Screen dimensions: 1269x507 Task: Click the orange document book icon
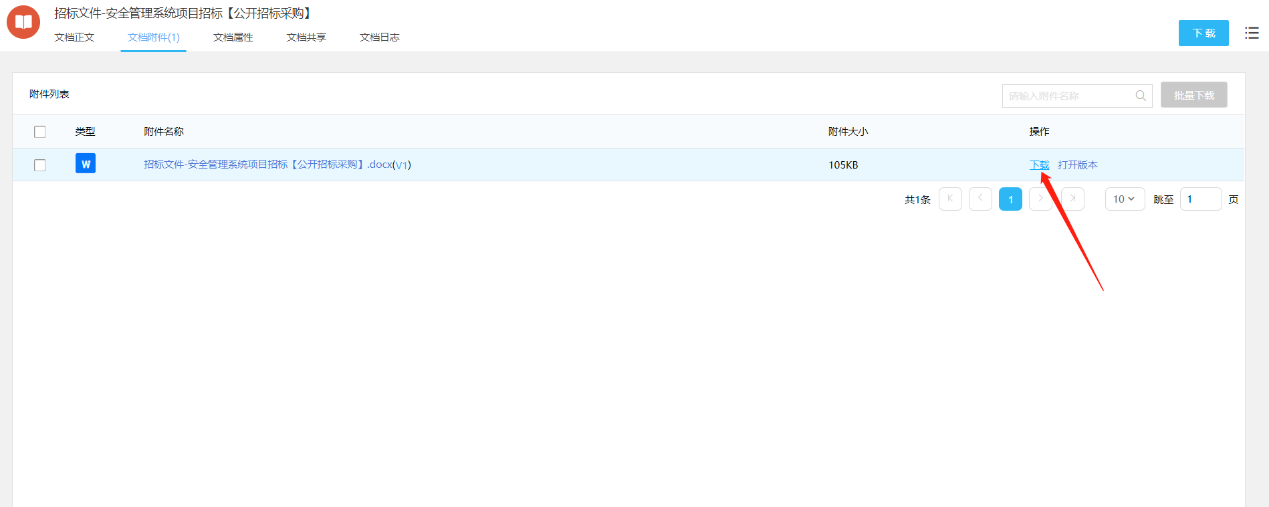[23, 22]
